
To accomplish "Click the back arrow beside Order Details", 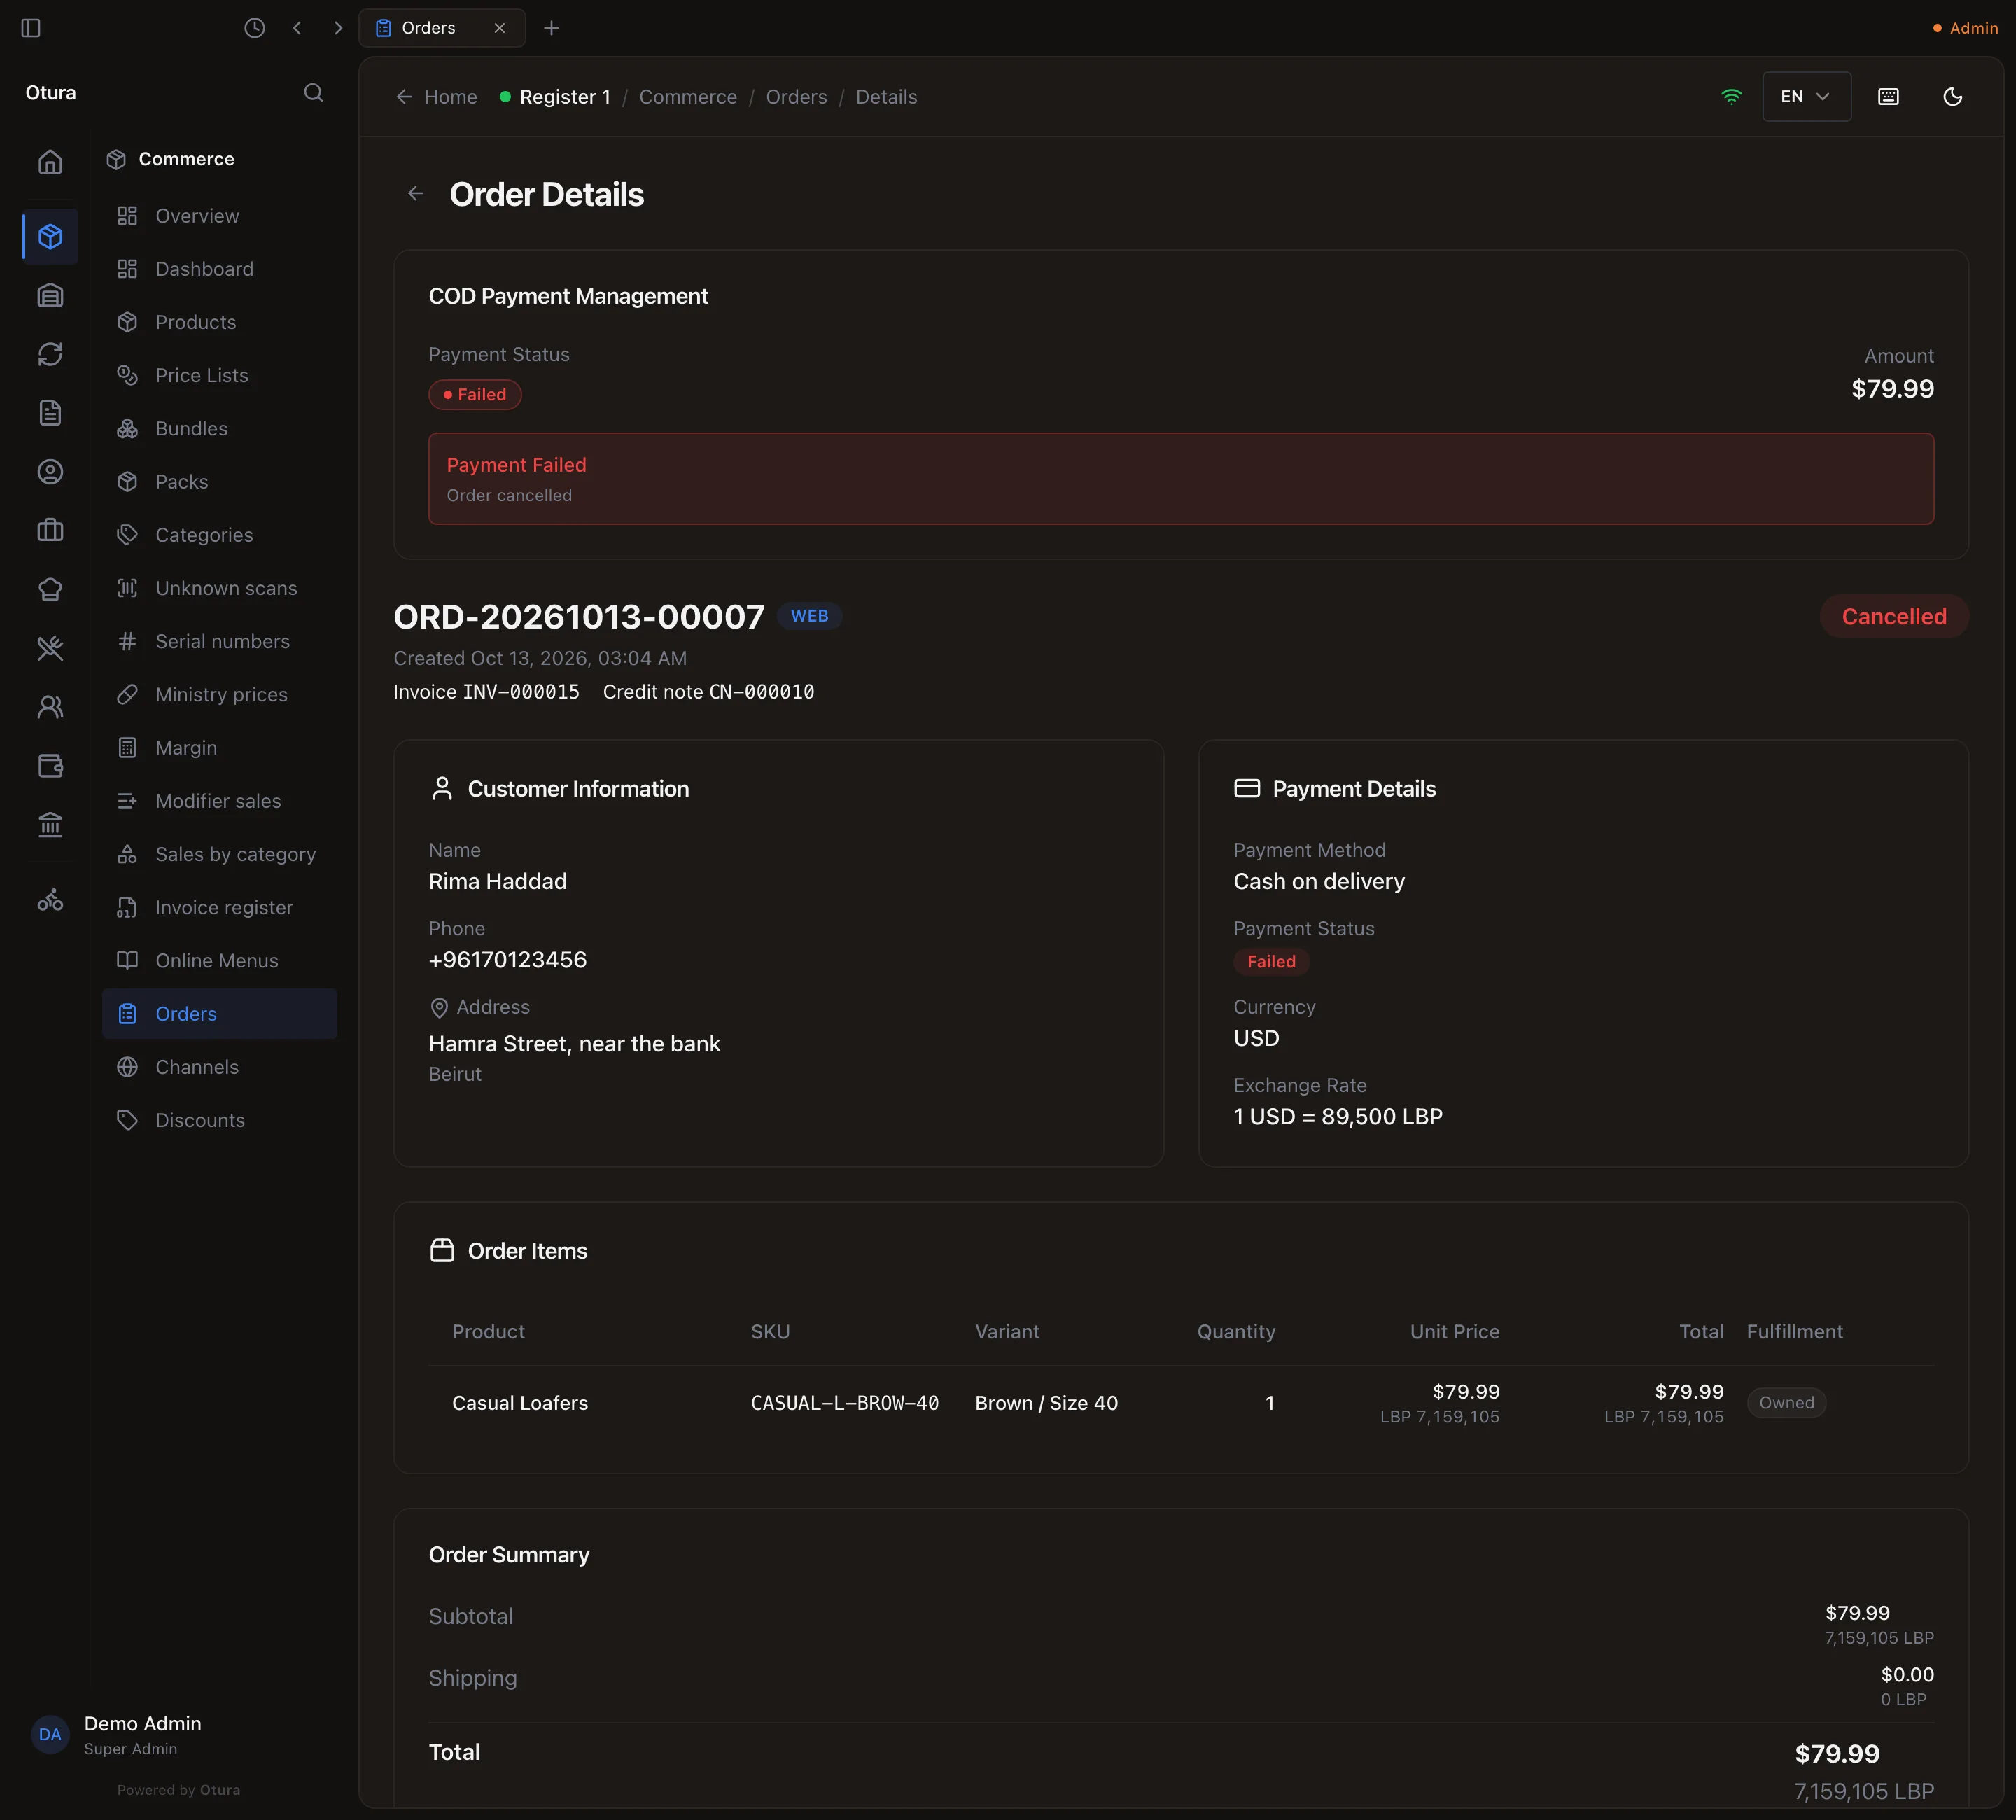I will 416,194.
